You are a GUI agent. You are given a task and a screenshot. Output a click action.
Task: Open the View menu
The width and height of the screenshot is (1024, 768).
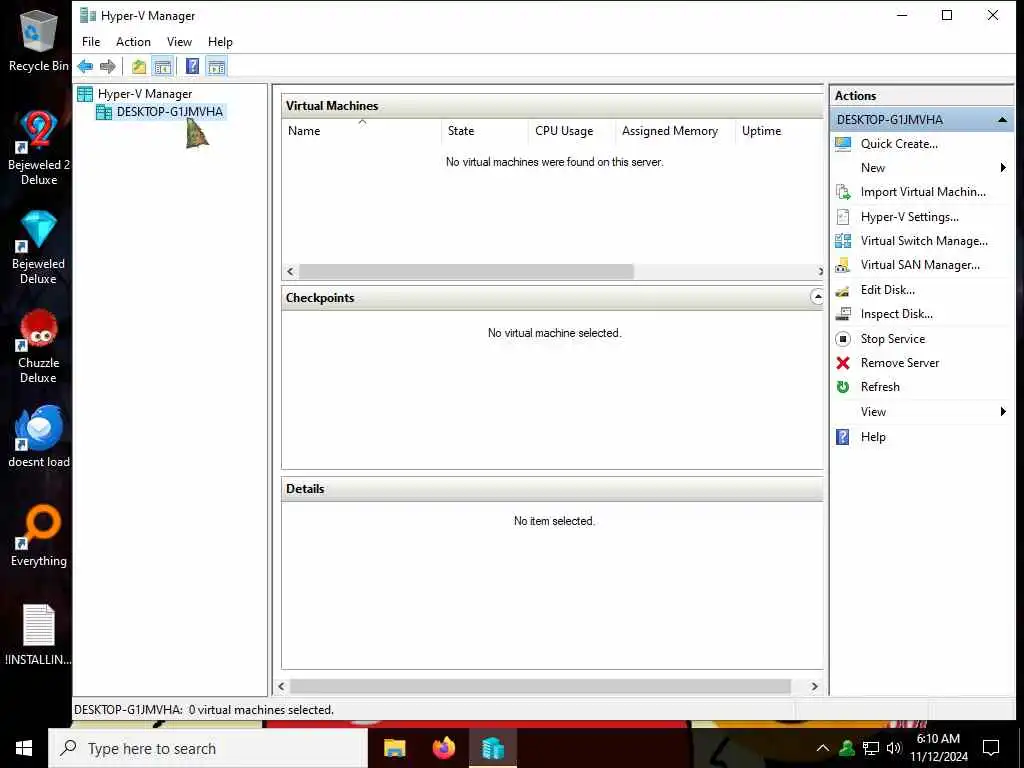tap(179, 42)
